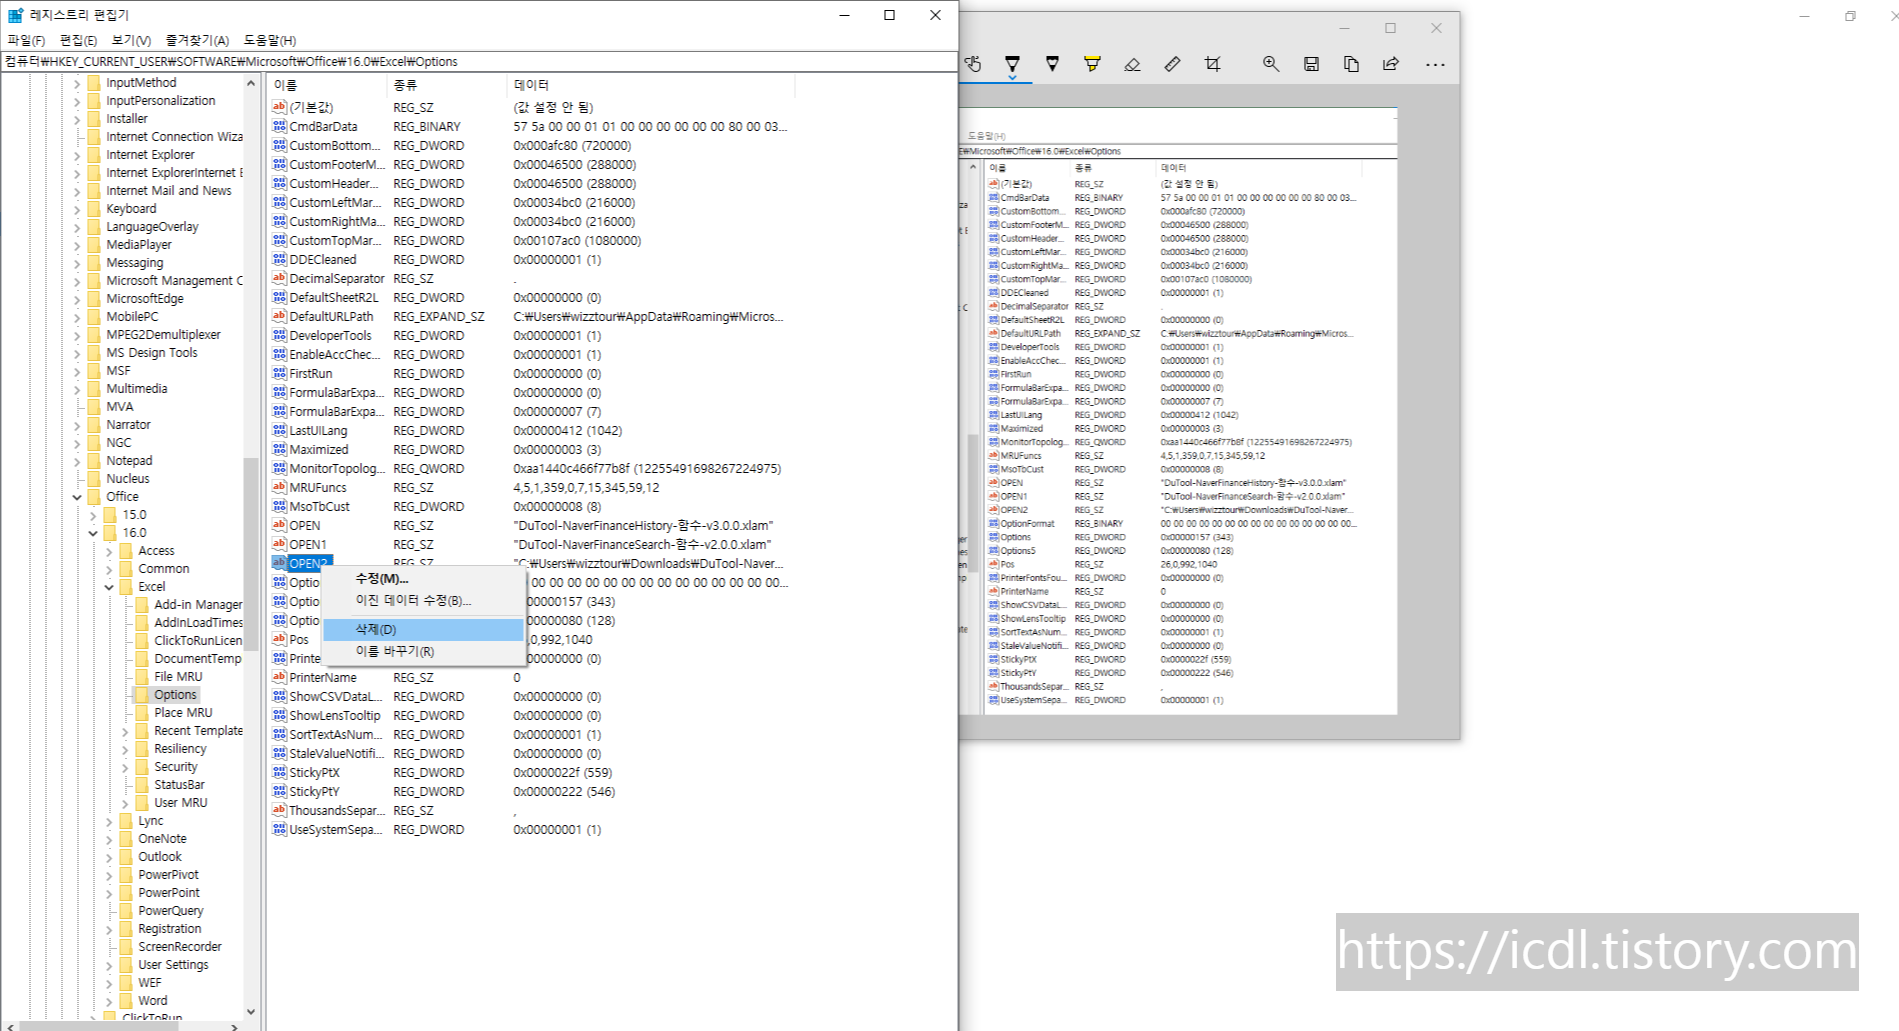Click the registry path address bar

(479, 61)
